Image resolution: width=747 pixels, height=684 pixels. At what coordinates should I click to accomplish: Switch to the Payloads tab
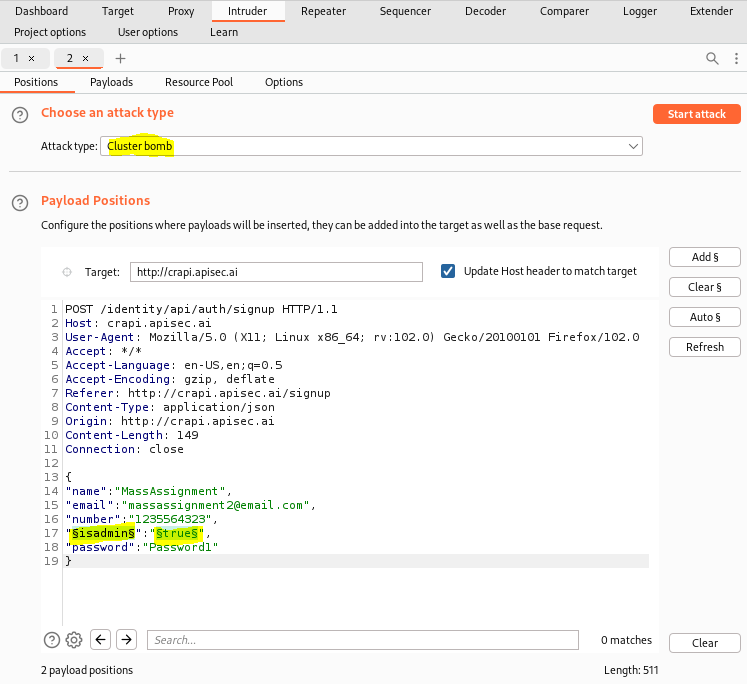(x=111, y=82)
